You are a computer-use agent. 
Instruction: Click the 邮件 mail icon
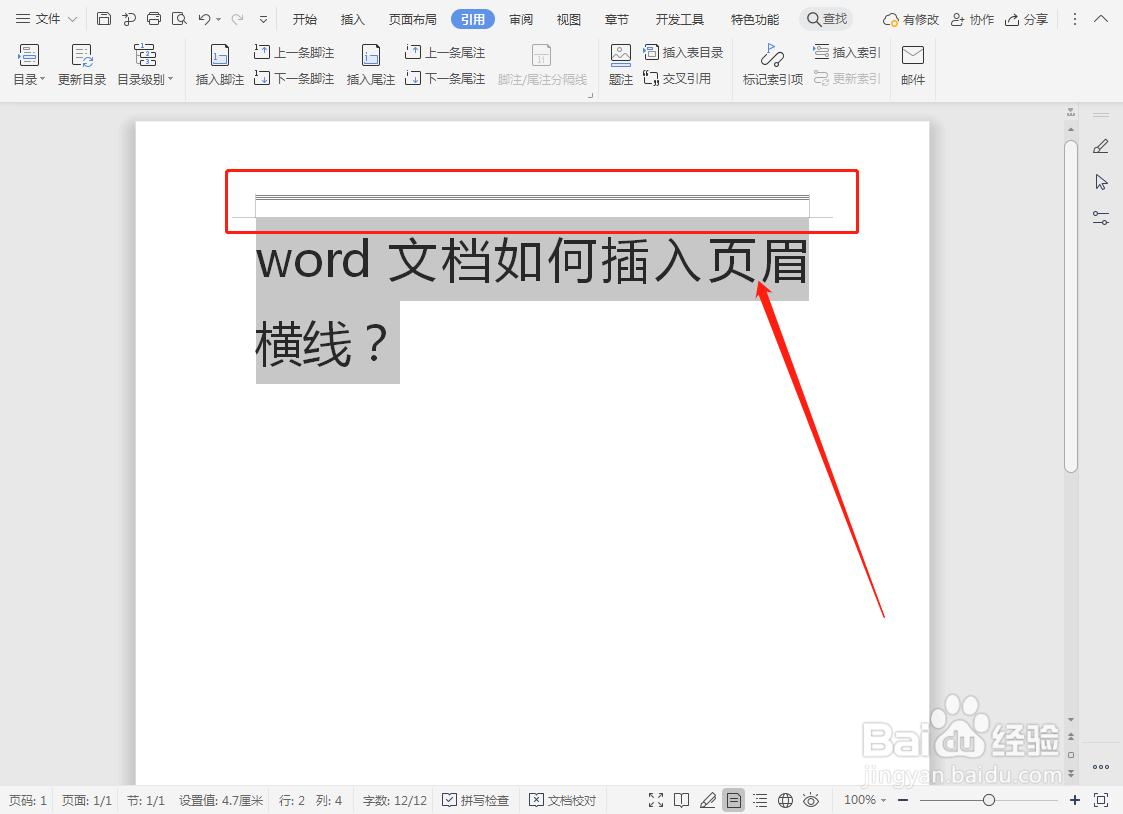click(912, 56)
